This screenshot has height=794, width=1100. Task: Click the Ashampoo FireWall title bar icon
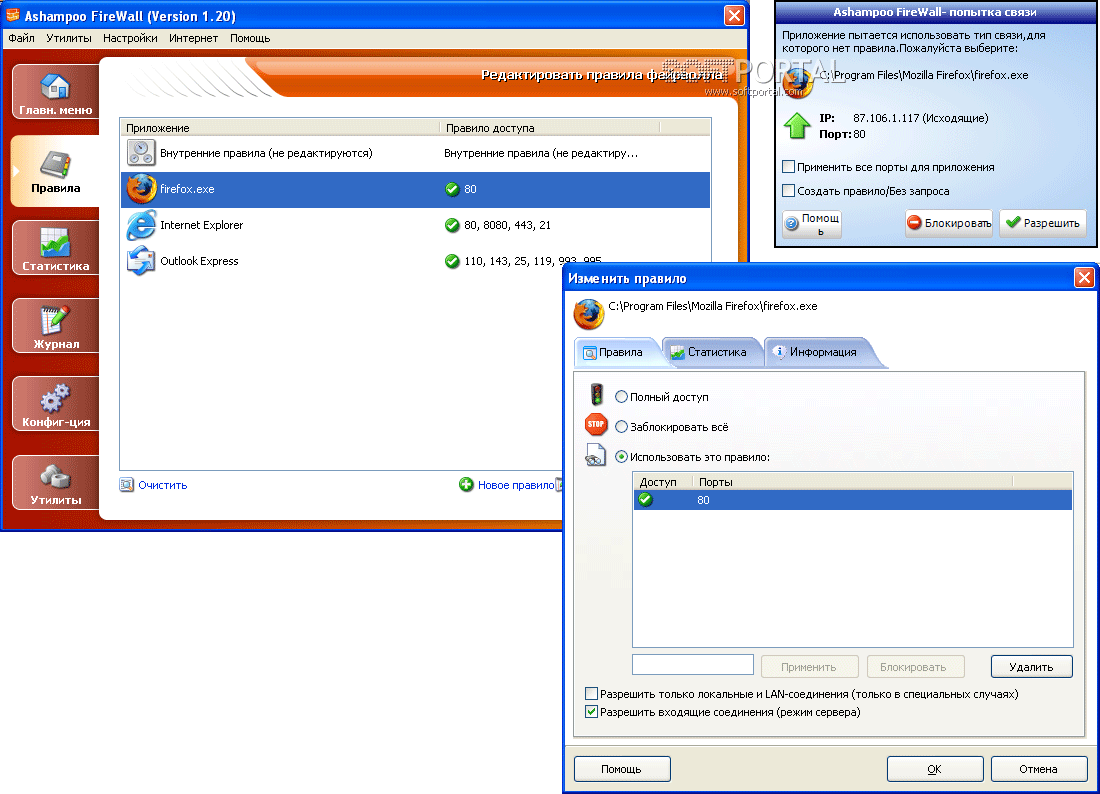point(13,15)
